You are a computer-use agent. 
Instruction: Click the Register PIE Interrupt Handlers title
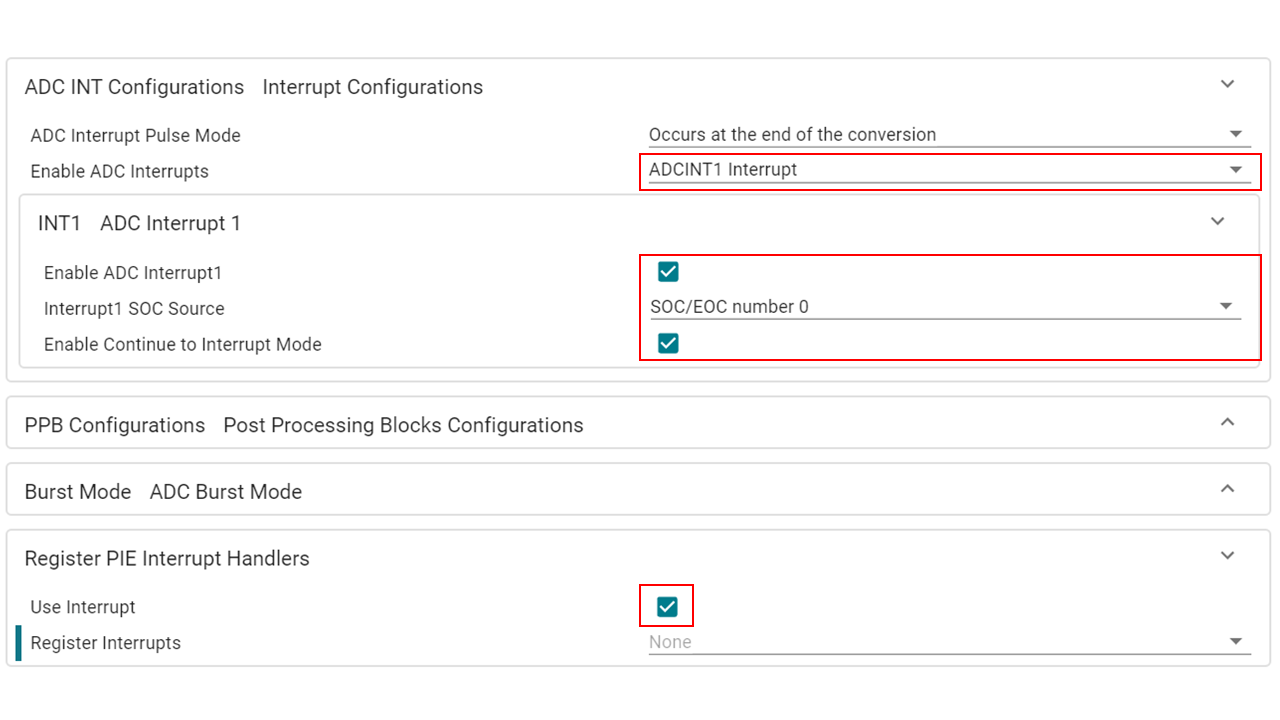click(x=167, y=558)
